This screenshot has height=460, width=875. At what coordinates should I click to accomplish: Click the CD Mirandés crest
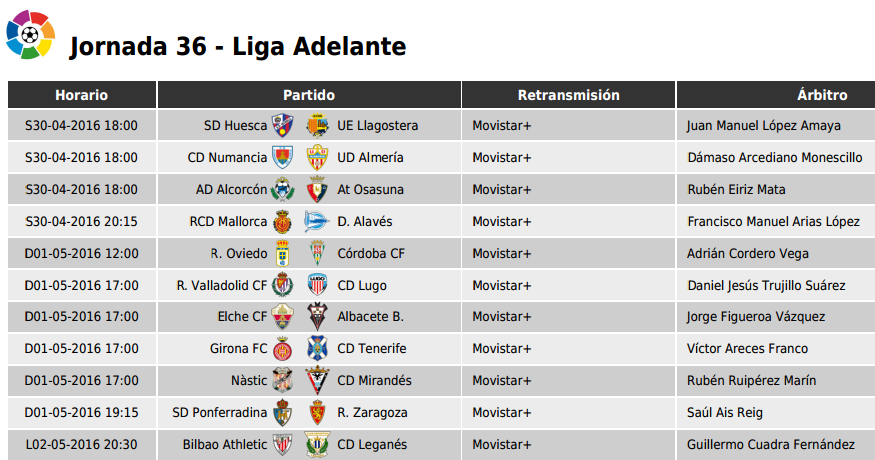coord(317,380)
